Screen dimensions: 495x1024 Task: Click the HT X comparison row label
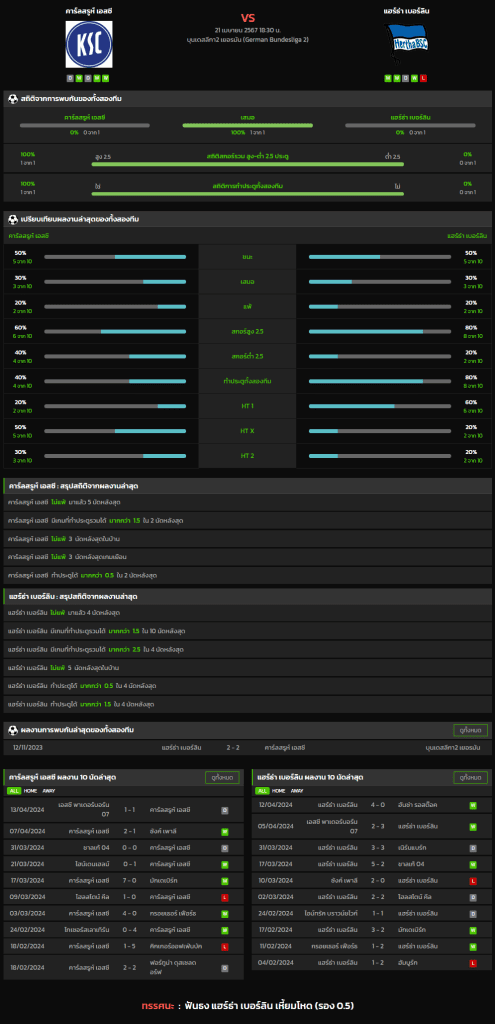[x=248, y=431]
